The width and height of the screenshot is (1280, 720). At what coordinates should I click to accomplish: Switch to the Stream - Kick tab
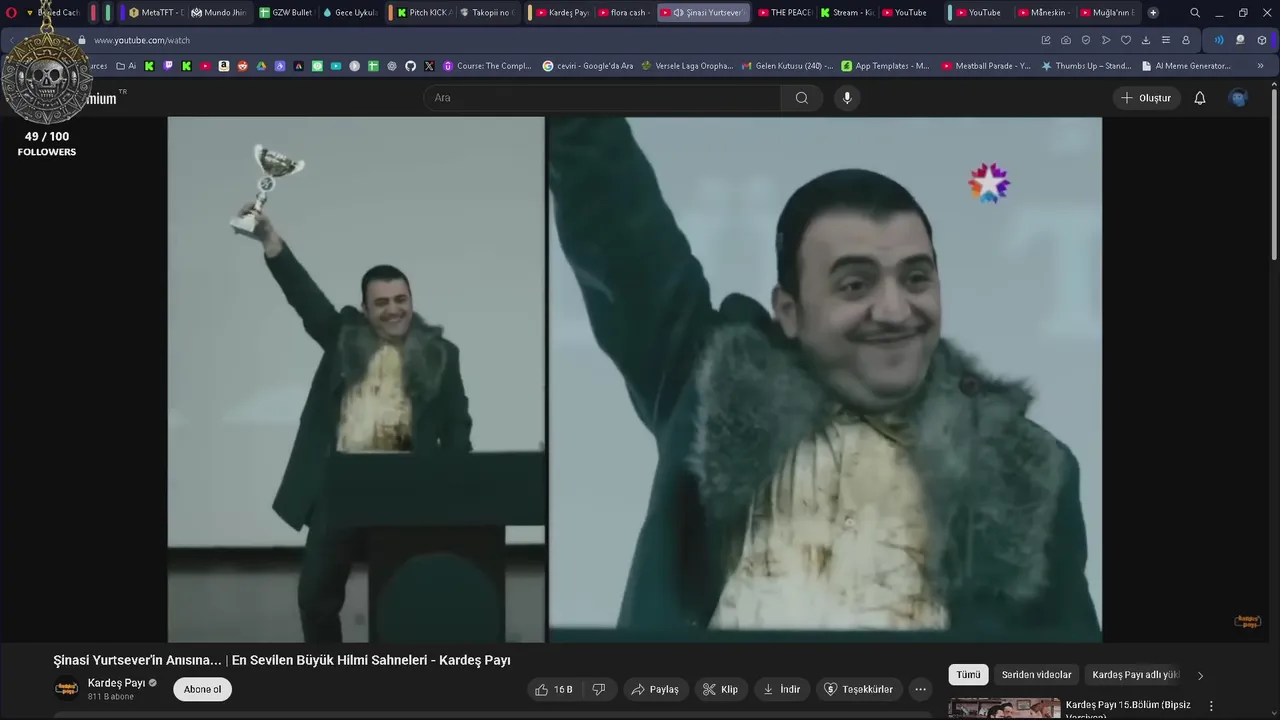(847, 13)
